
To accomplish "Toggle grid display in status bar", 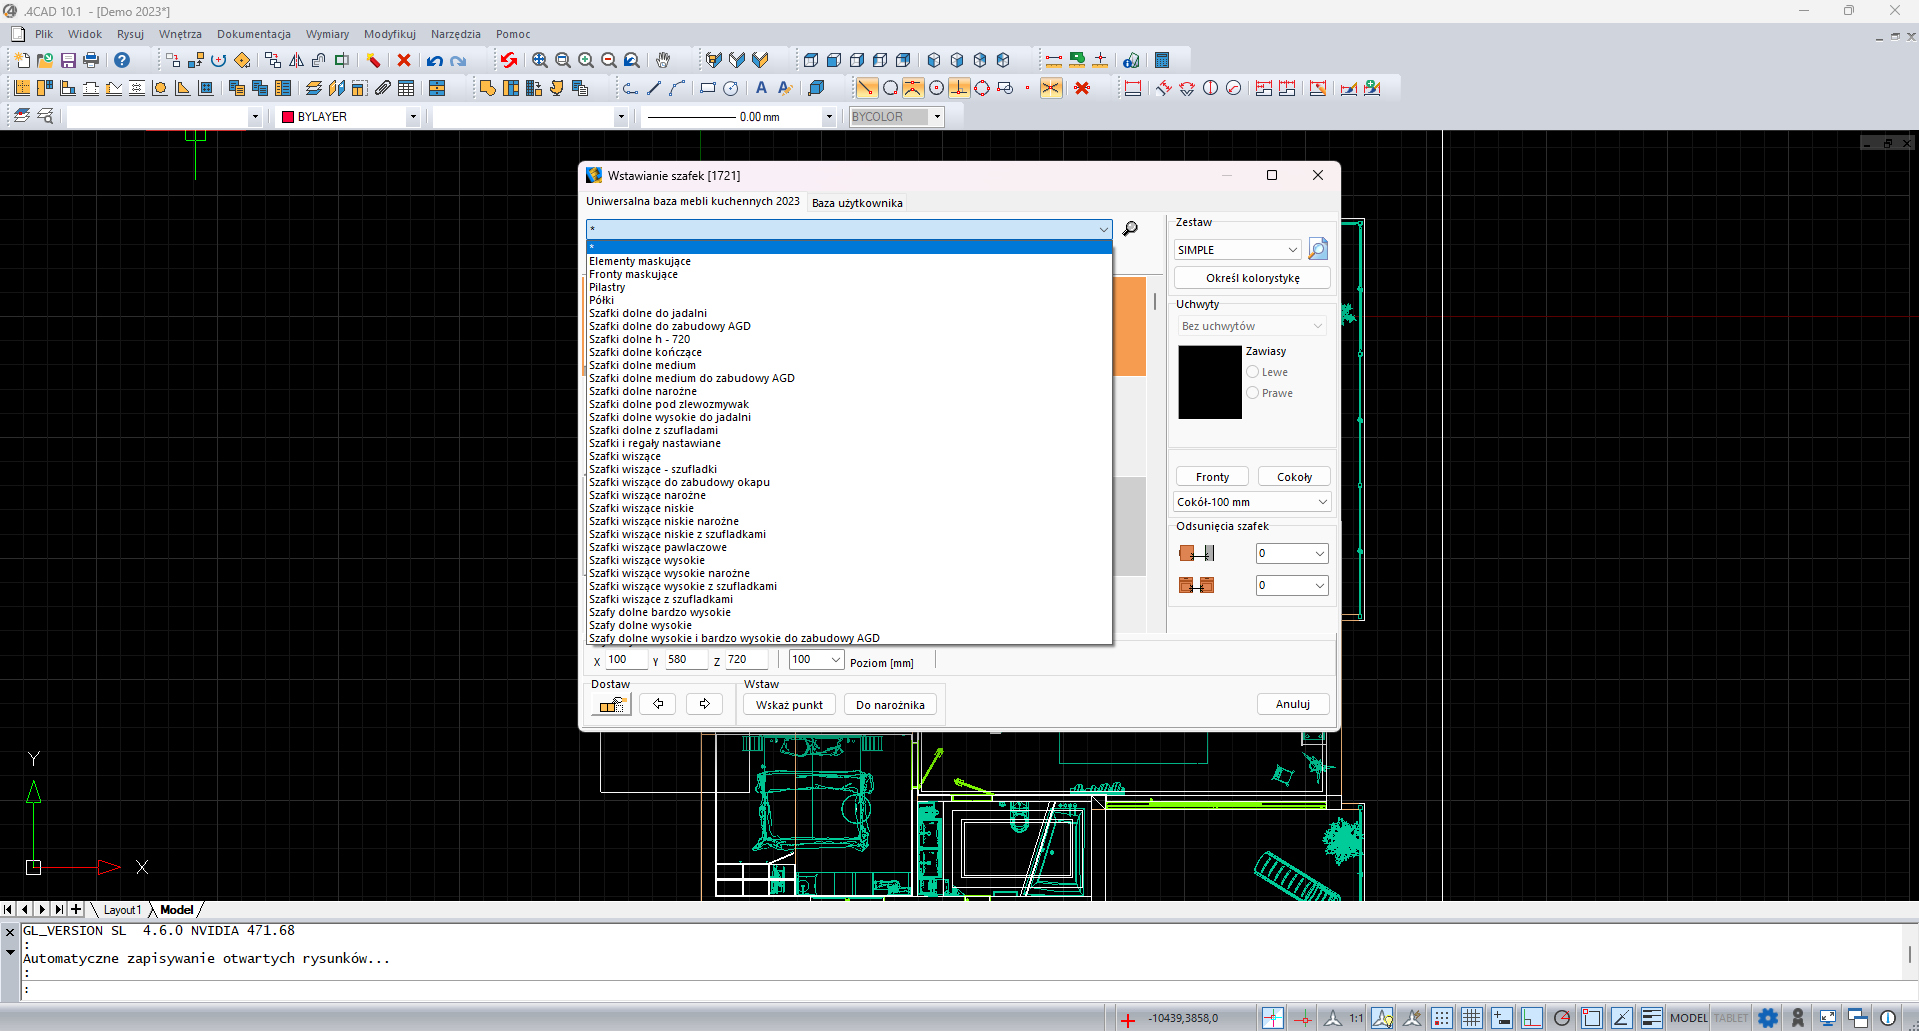I will click(1471, 1018).
